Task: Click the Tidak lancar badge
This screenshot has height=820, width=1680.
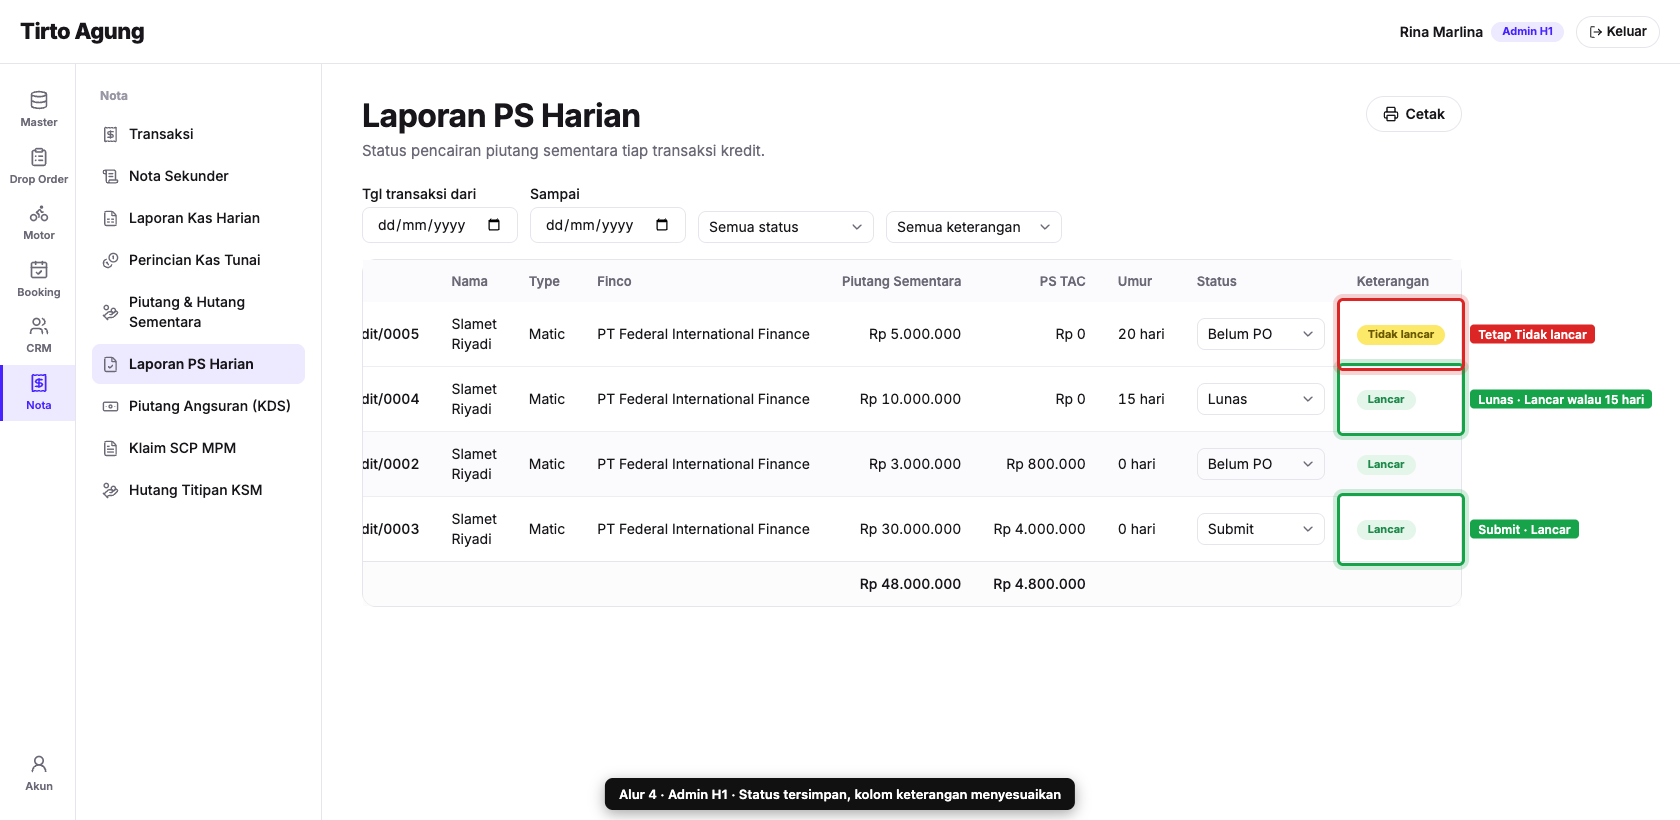Action: pos(1400,334)
